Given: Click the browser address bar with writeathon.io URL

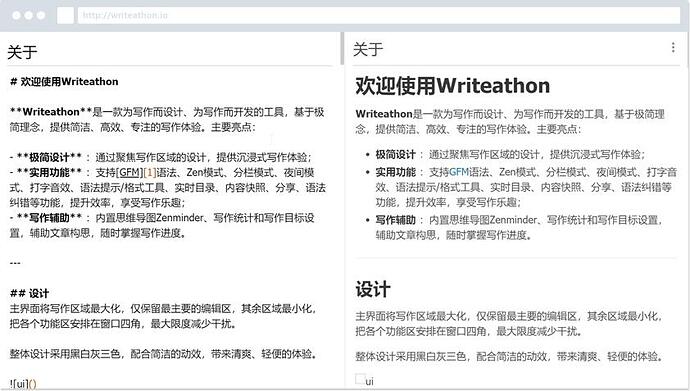Looking at the screenshot, I should [x=379, y=15].
